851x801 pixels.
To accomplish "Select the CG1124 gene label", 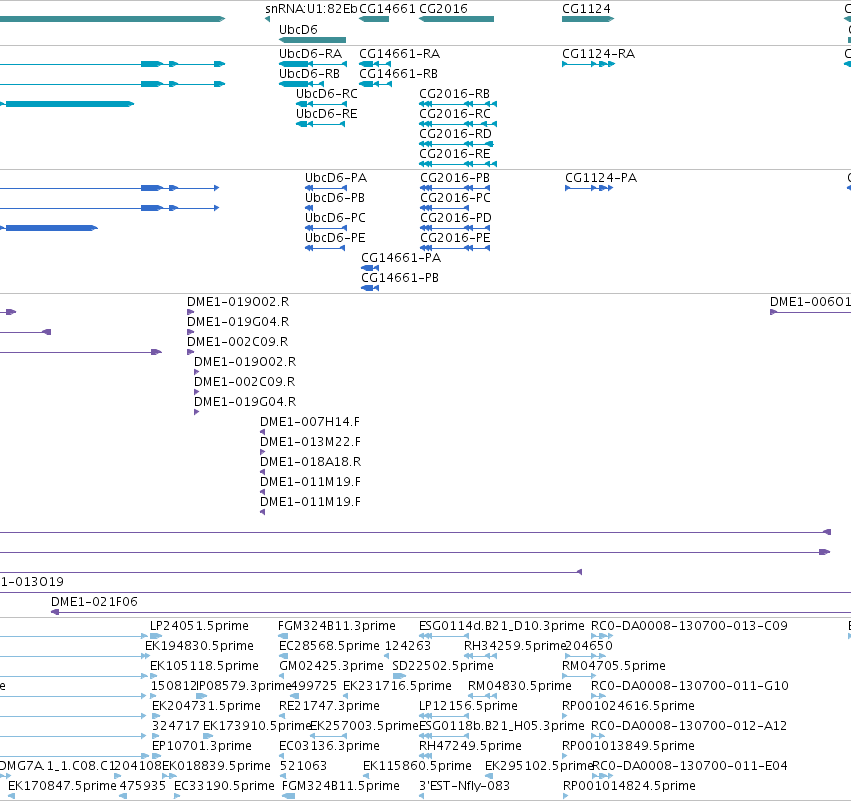I will point(586,9).
